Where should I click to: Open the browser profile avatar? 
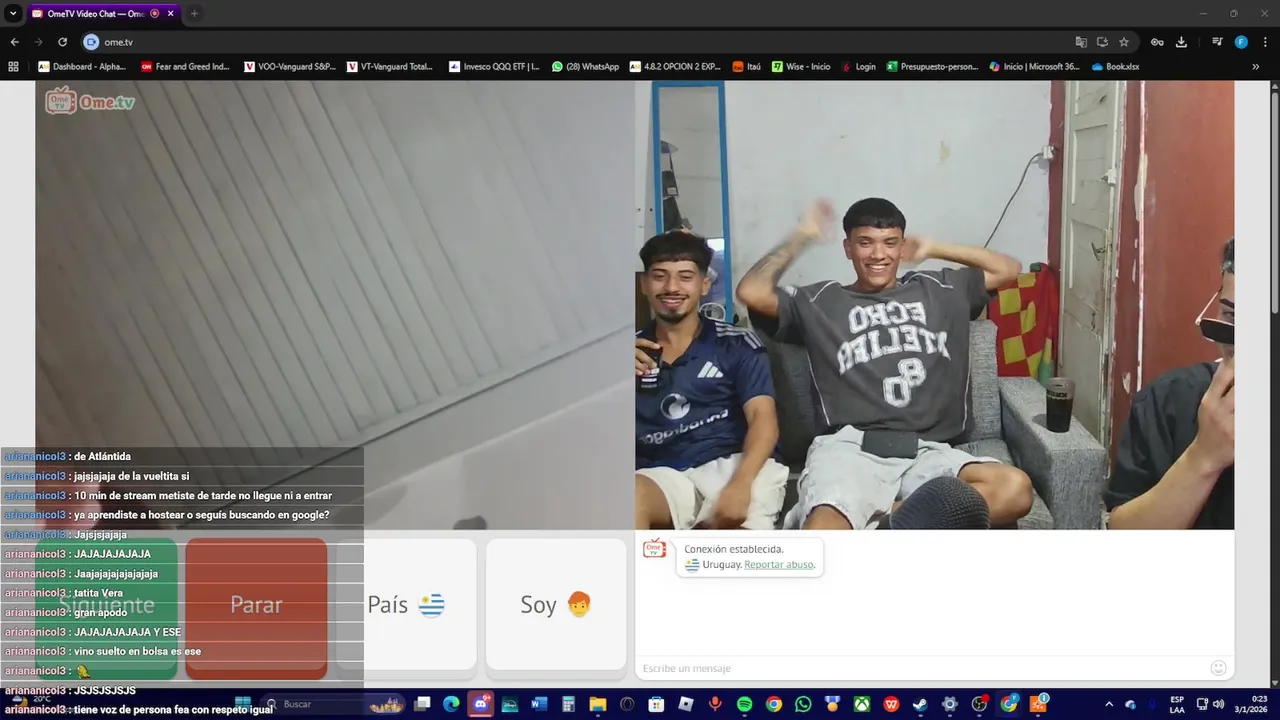click(1241, 42)
